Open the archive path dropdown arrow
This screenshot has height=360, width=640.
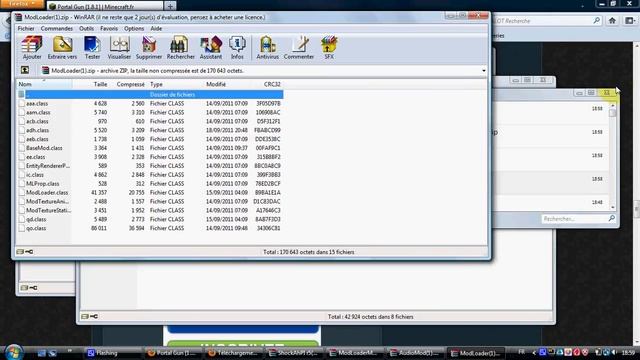coord(484,71)
